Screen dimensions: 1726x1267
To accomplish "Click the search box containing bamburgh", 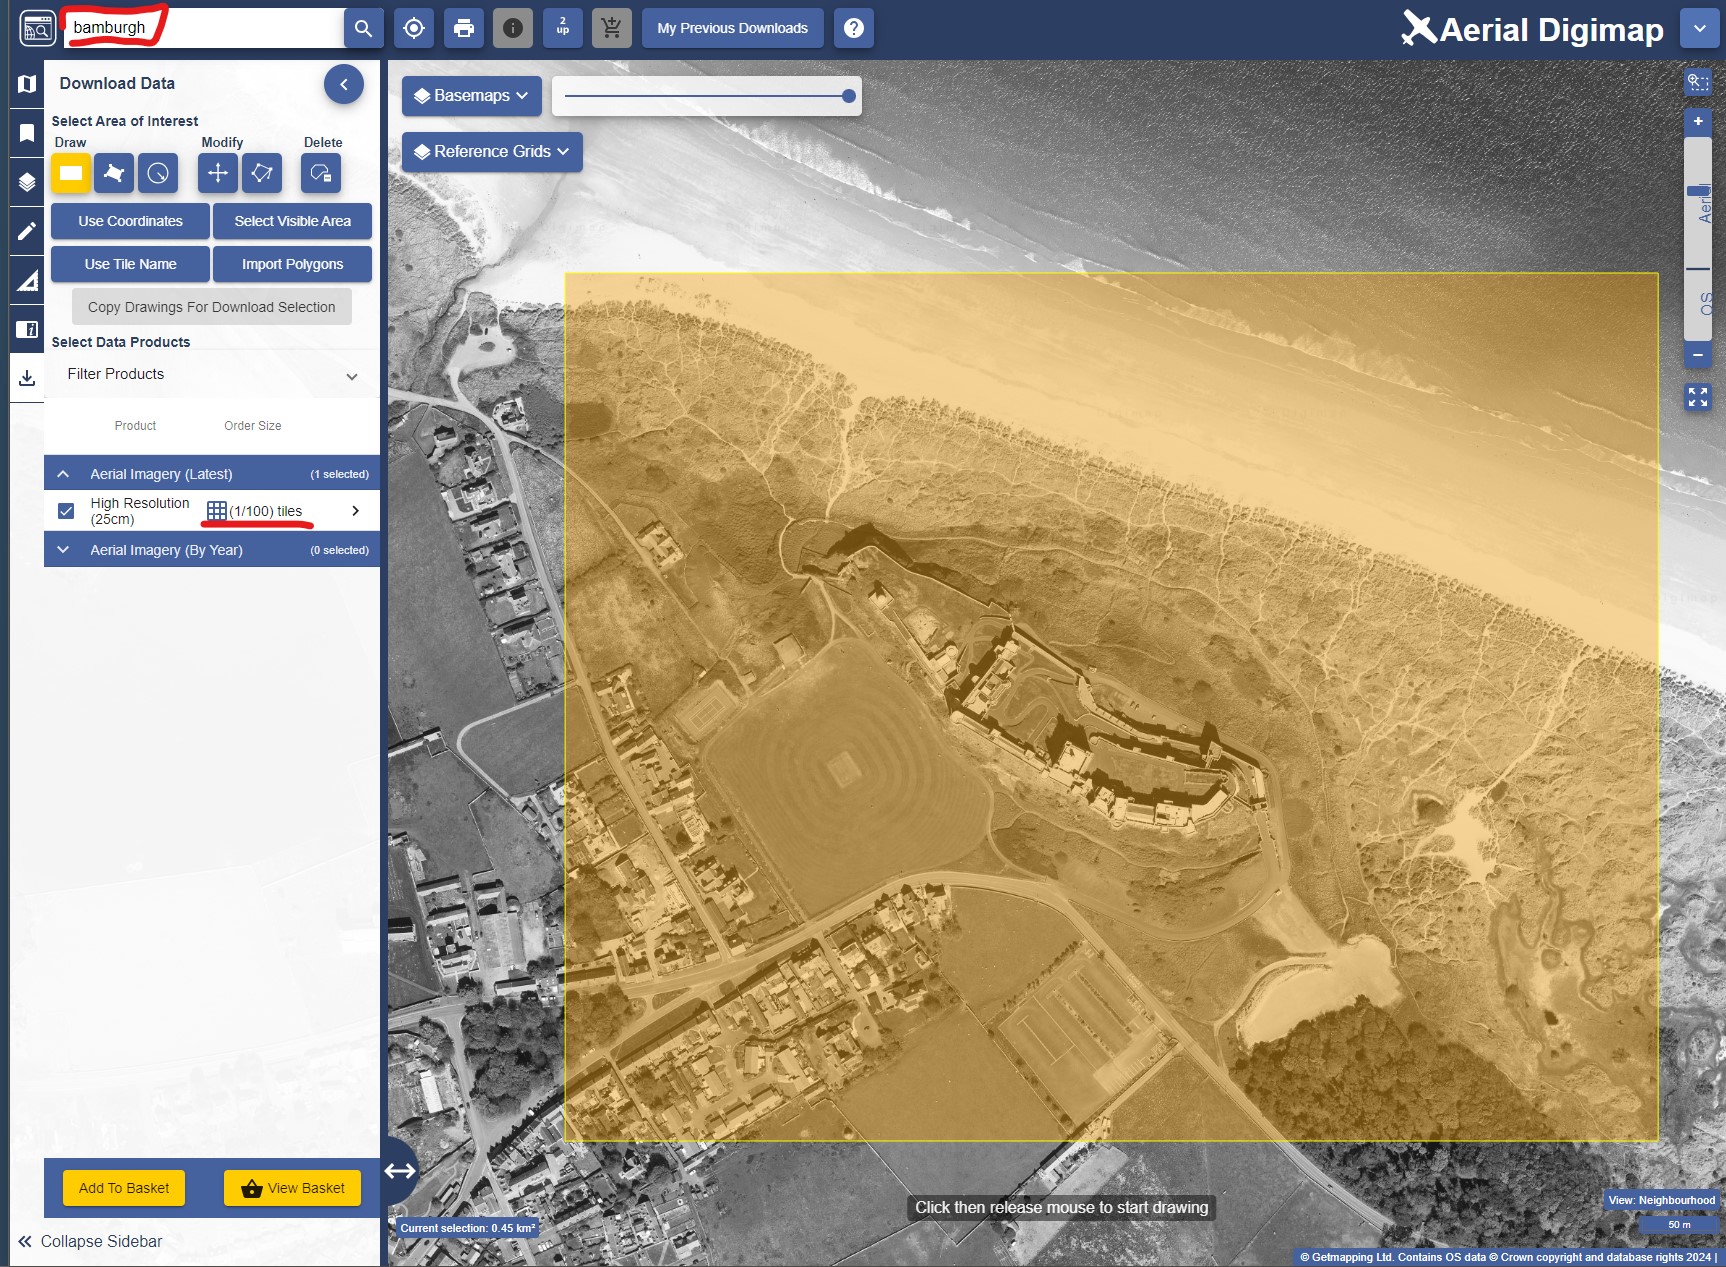I will [204, 28].
